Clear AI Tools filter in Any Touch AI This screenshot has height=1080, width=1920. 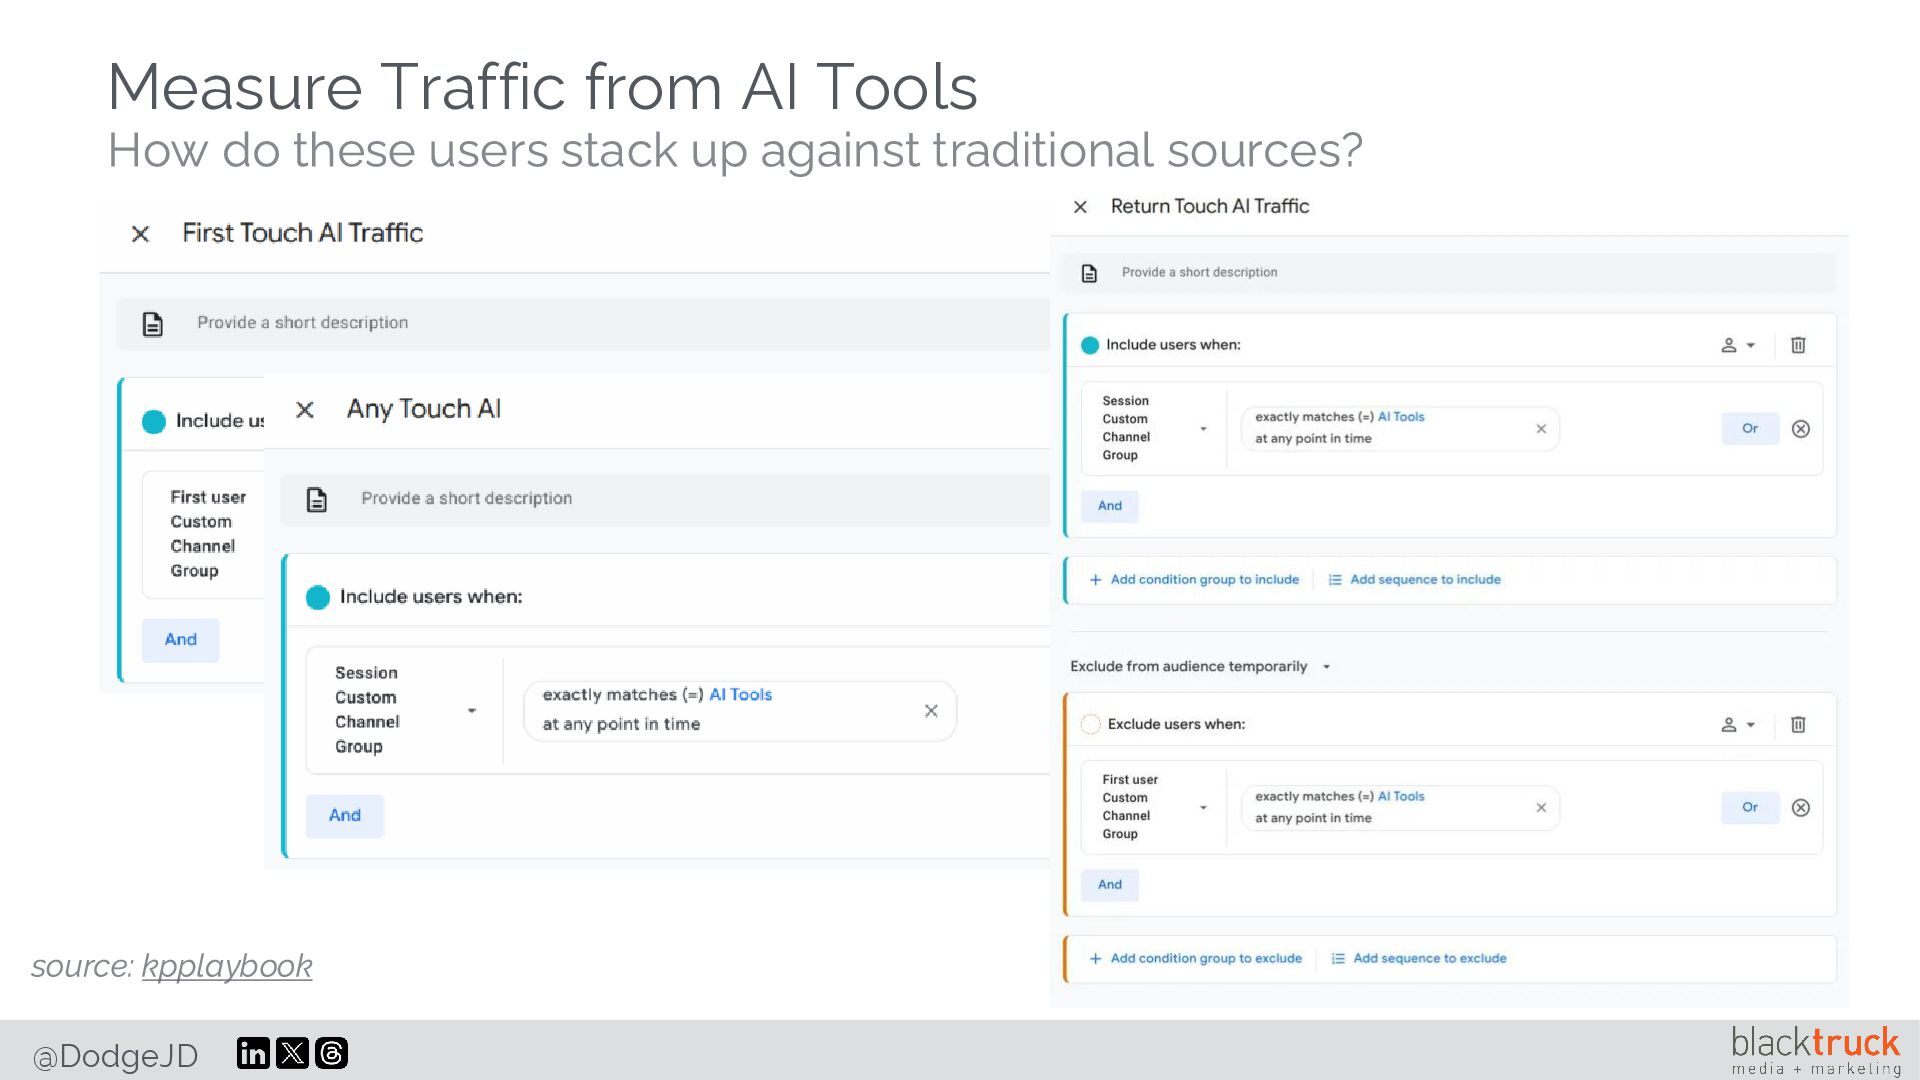[x=931, y=711]
